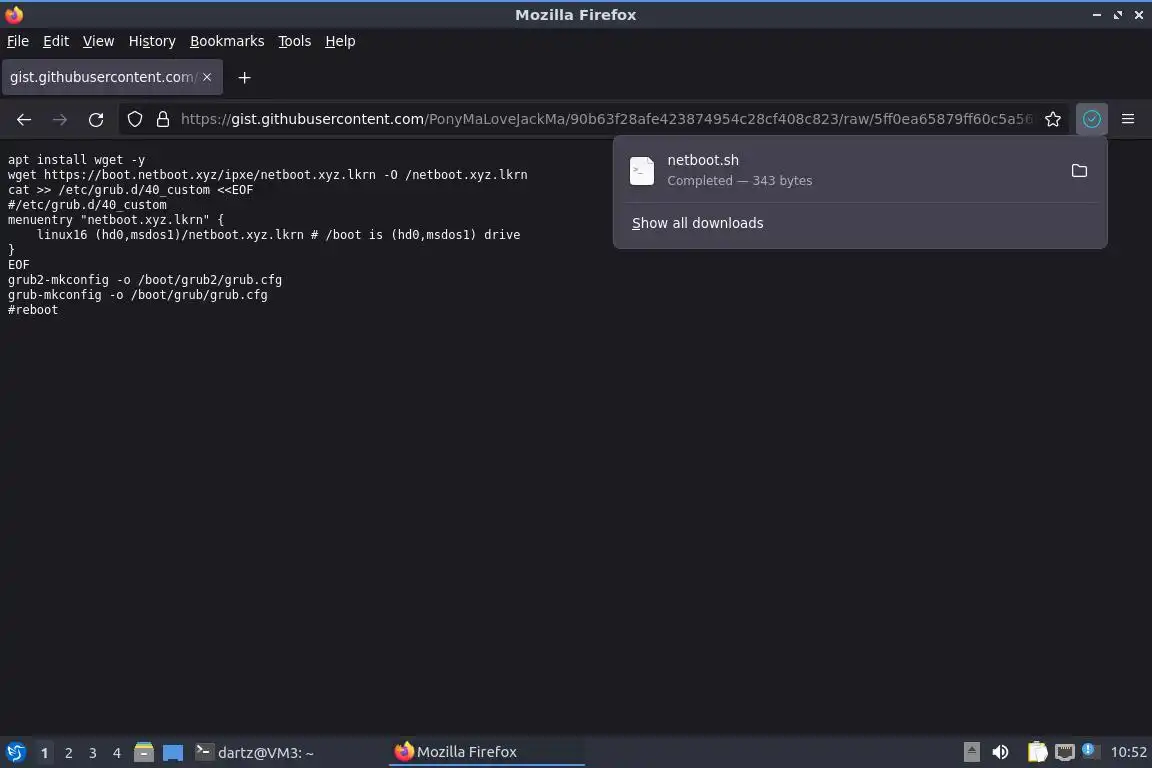Click the 'menuentry "netboot.xyz.lkrn" {' line
The image size is (1152, 768).
coord(116,220)
